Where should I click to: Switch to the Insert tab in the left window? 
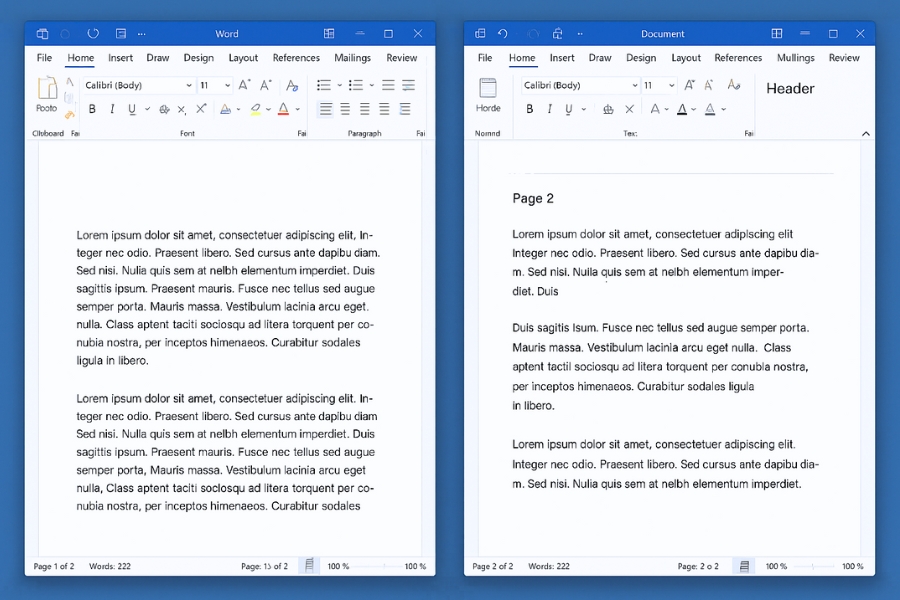[x=120, y=57]
